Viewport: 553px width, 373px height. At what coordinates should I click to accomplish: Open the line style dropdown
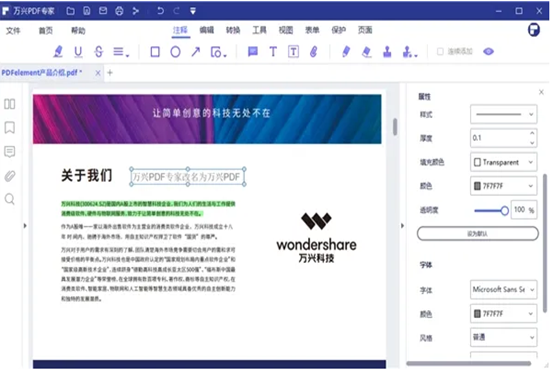click(x=503, y=114)
